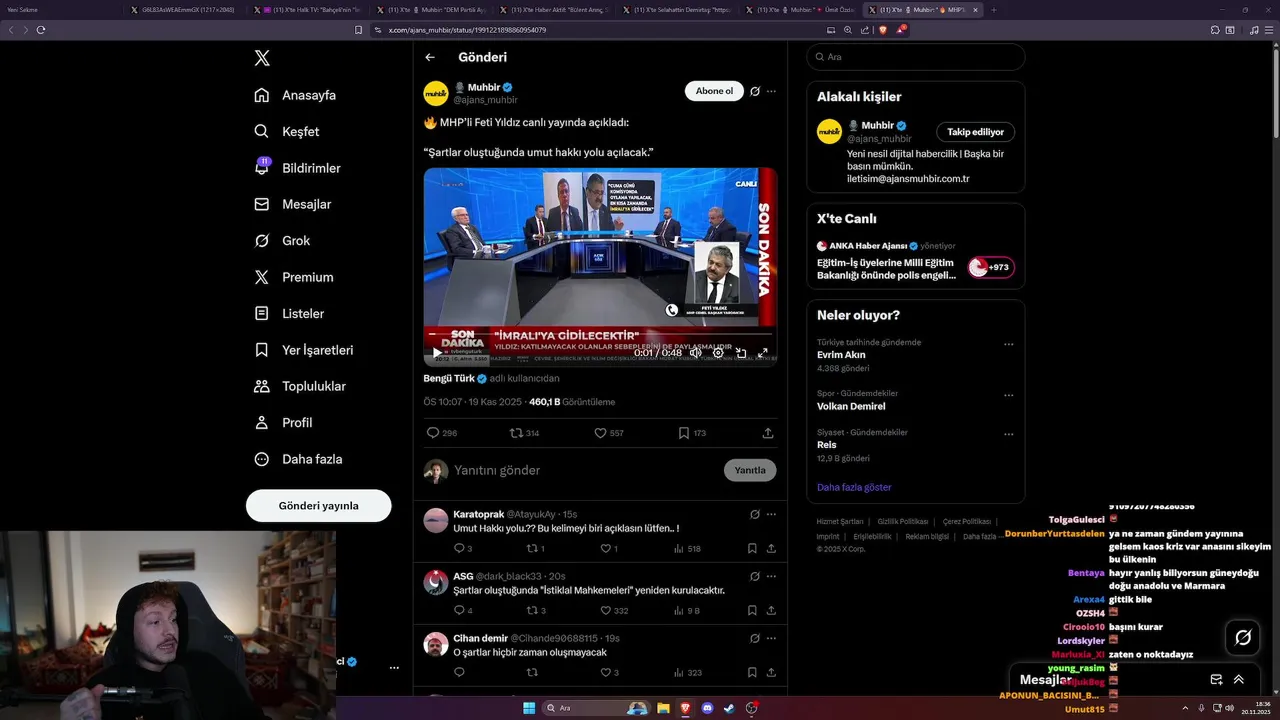Like the main post with 557 likes
Screen dimensions: 1280x720
pyautogui.click(x=609, y=433)
